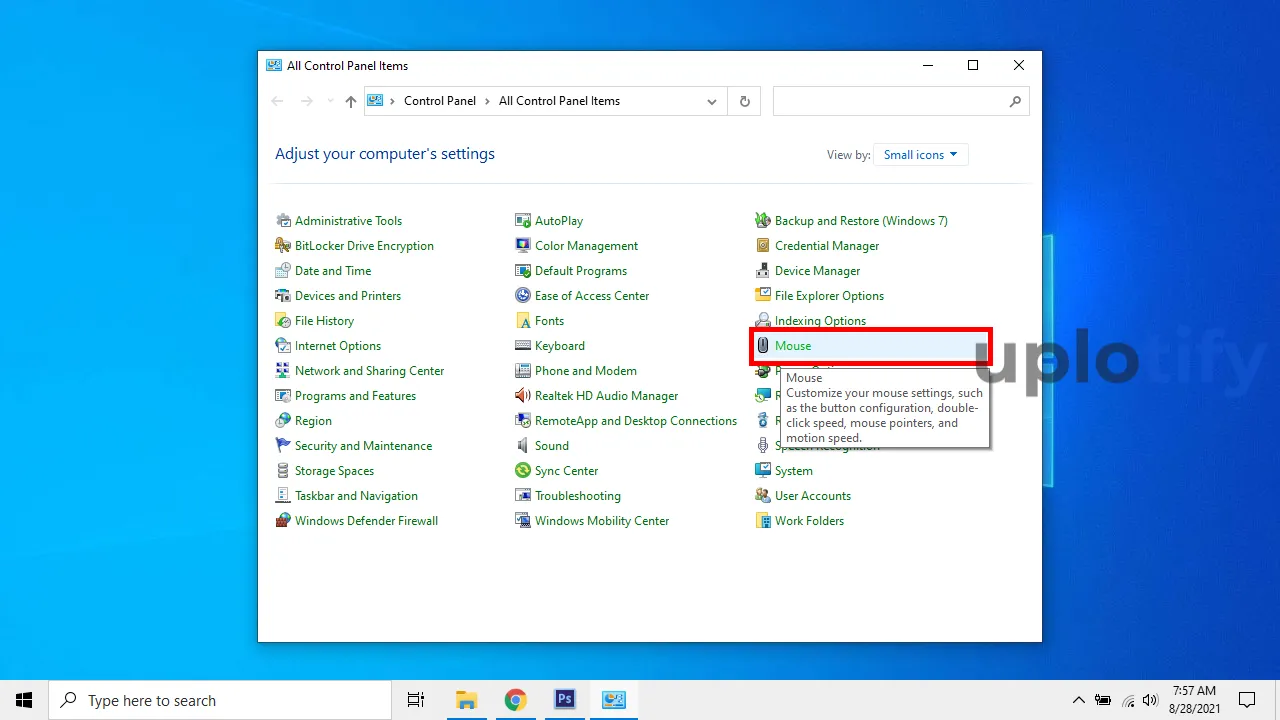Click the Fonts icon
The image size is (1280, 720).
tap(523, 321)
